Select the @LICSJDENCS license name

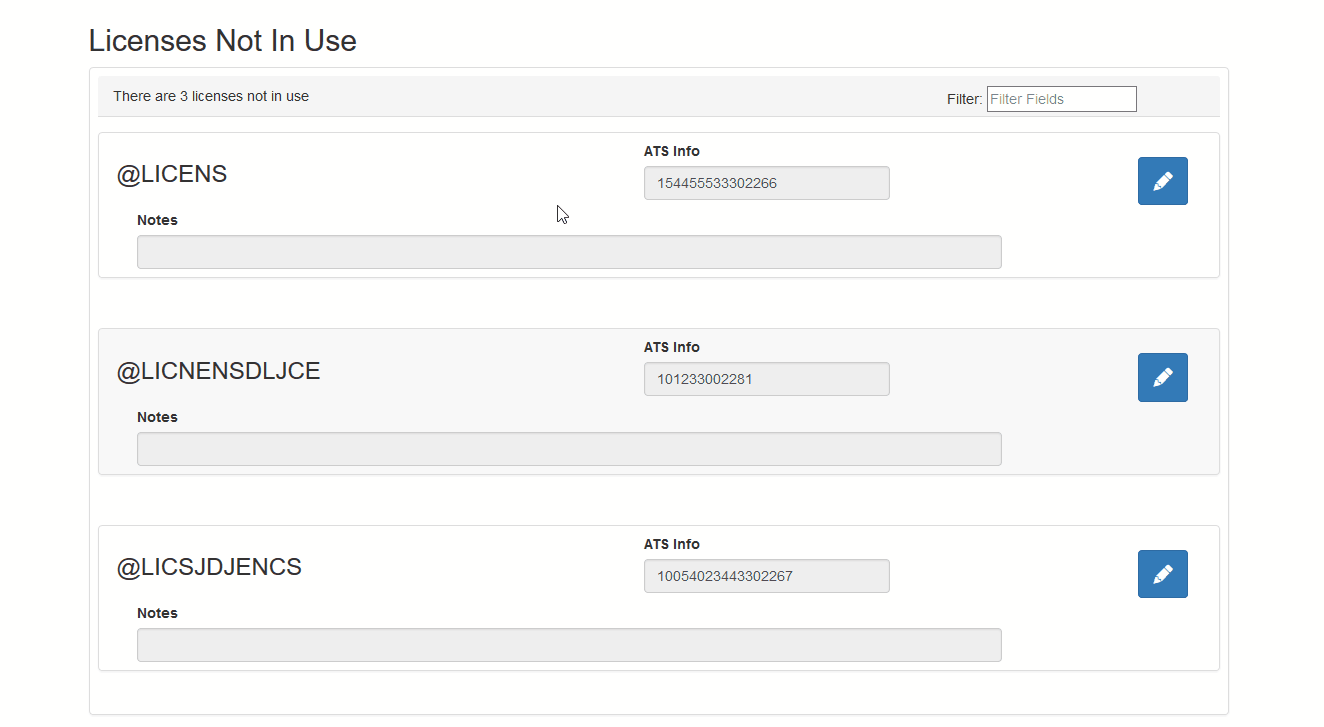click(210, 567)
